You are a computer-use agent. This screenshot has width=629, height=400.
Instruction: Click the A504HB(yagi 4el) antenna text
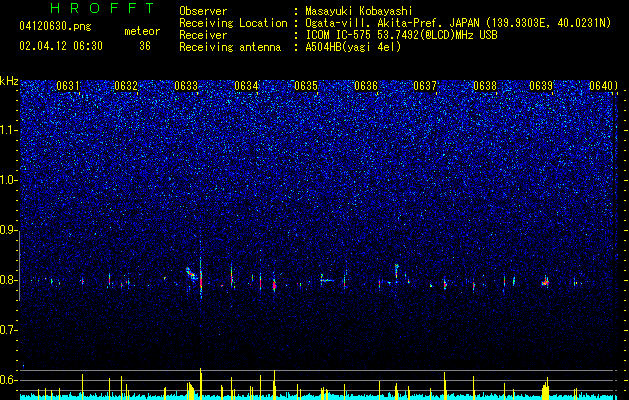pyautogui.click(x=353, y=47)
